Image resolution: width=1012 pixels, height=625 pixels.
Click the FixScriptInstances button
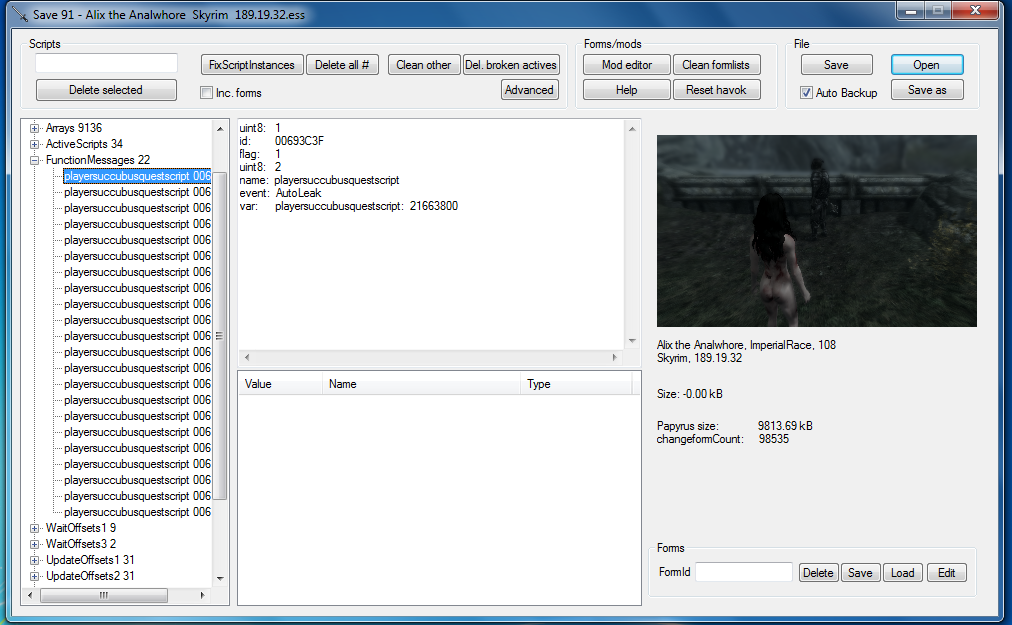pos(252,65)
